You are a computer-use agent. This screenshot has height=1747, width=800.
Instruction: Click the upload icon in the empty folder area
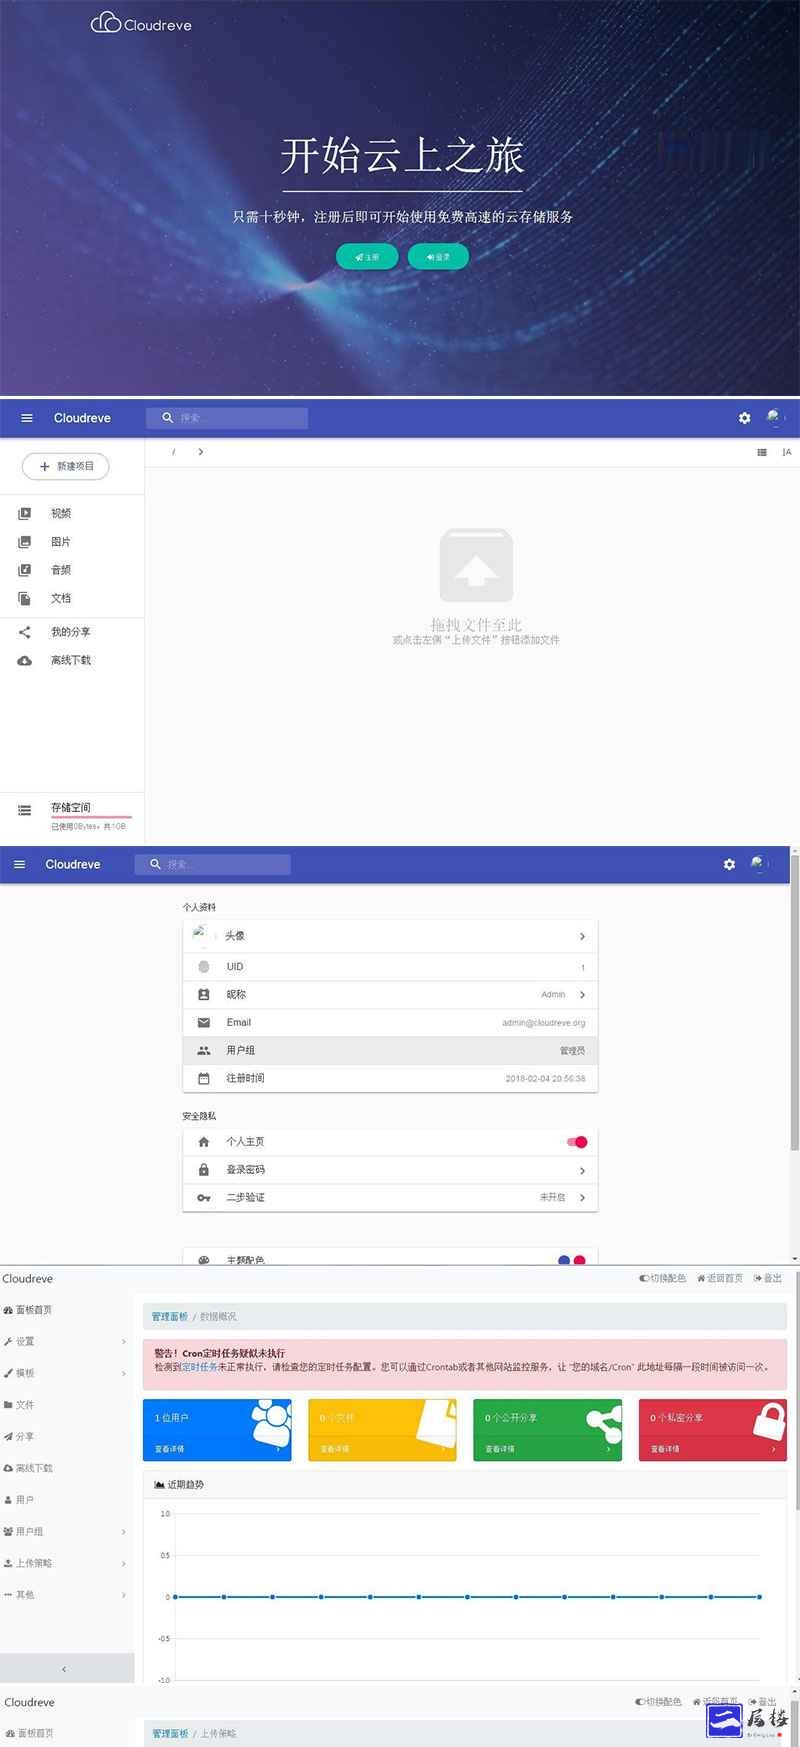pyautogui.click(x=476, y=566)
